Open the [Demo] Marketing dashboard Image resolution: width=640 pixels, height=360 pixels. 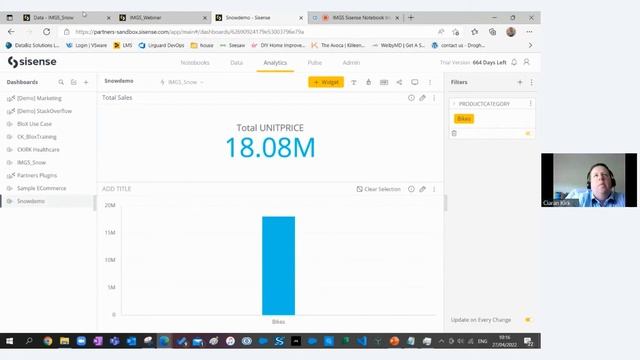click(39, 98)
